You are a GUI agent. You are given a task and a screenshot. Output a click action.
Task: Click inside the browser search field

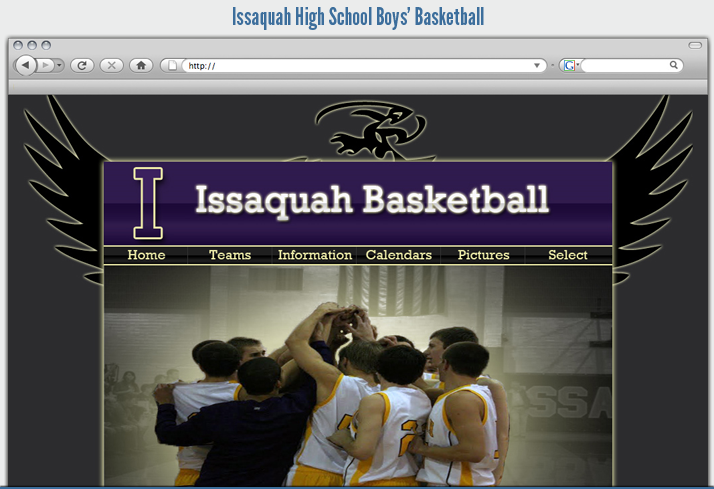[x=625, y=66]
